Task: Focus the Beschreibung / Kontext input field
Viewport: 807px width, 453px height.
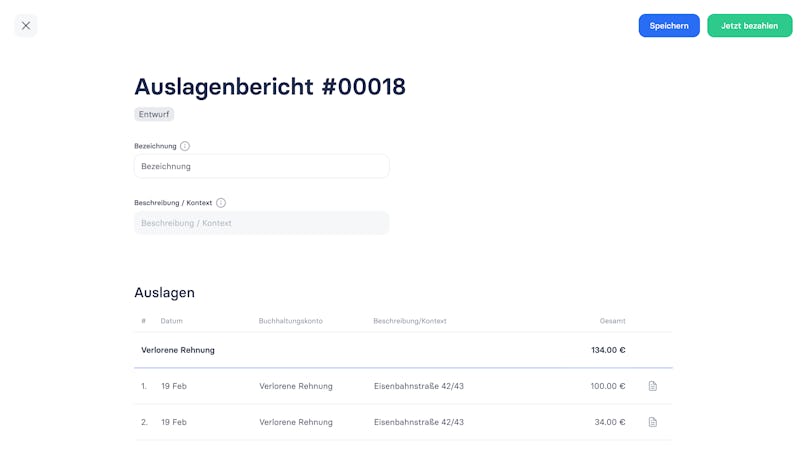Action: click(x=261, y=223)
